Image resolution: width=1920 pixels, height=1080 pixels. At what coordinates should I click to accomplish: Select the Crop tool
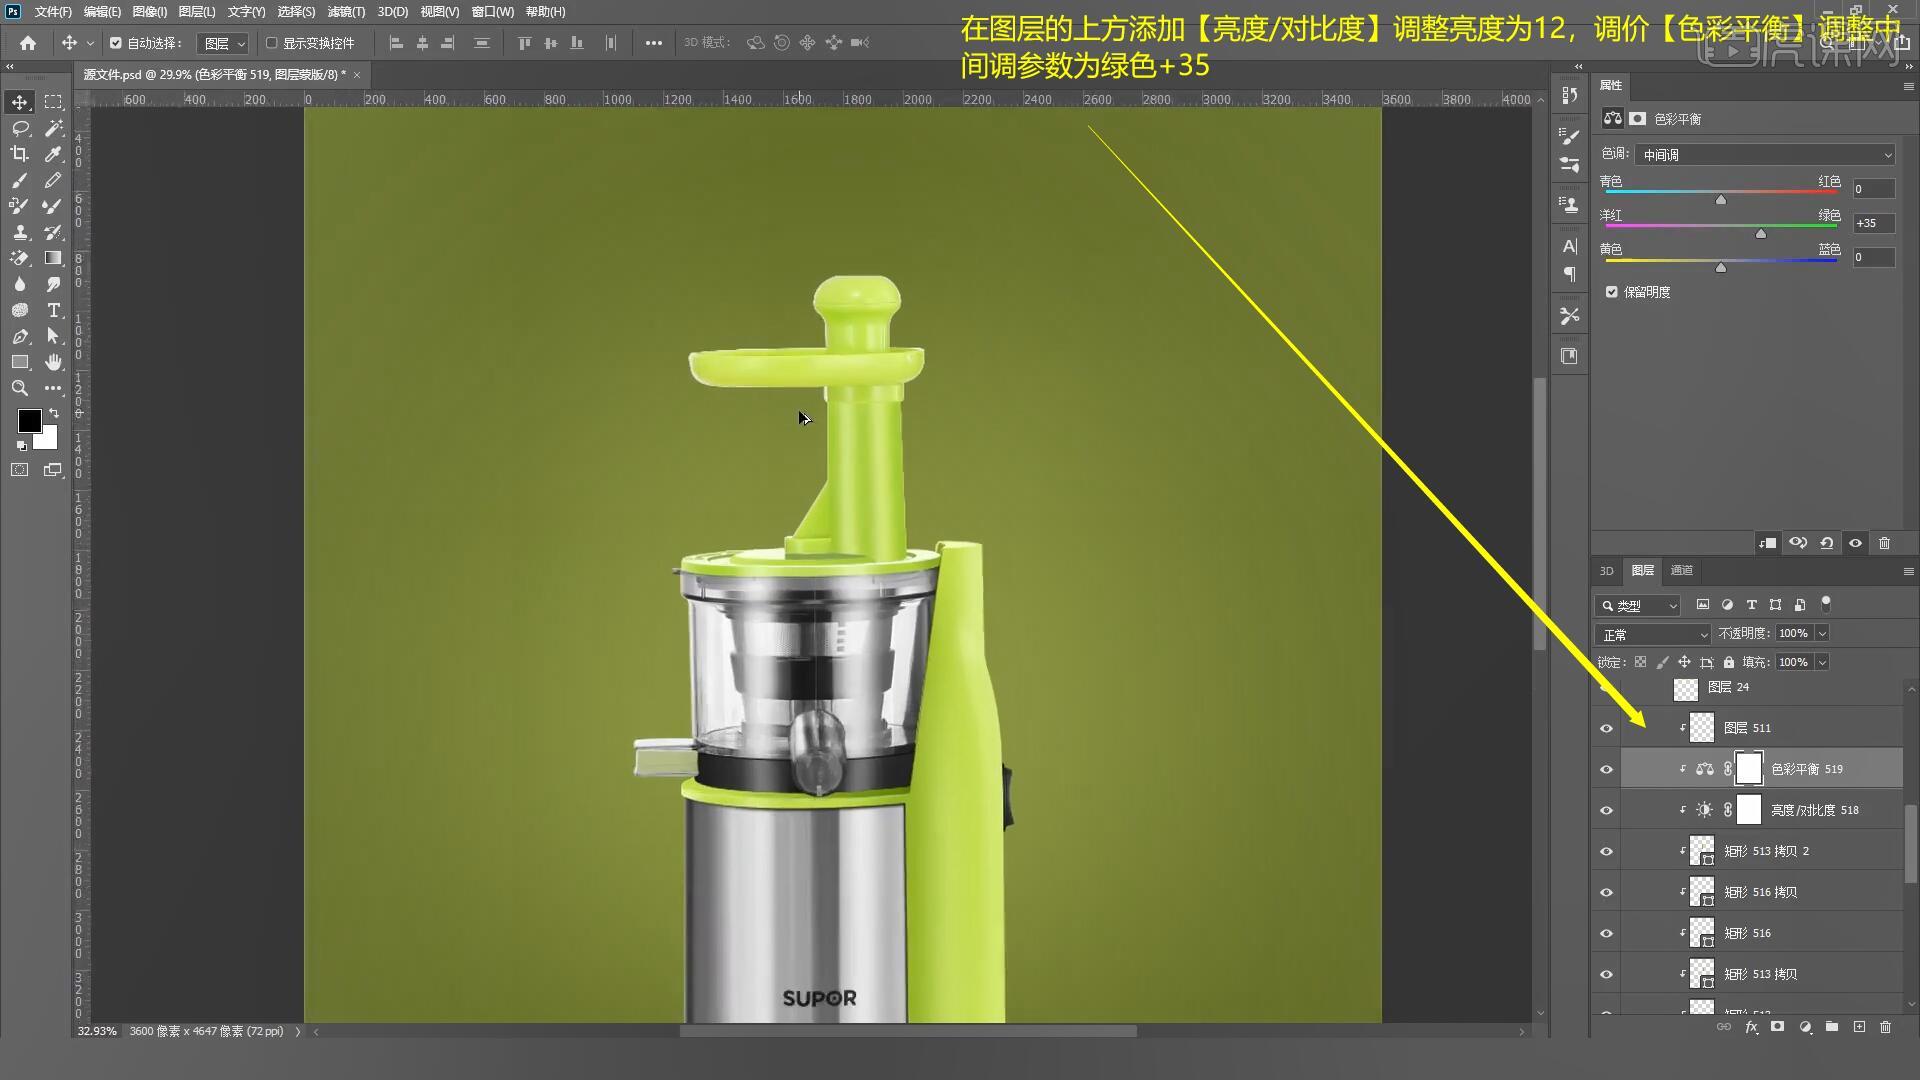tap(19, 154)
